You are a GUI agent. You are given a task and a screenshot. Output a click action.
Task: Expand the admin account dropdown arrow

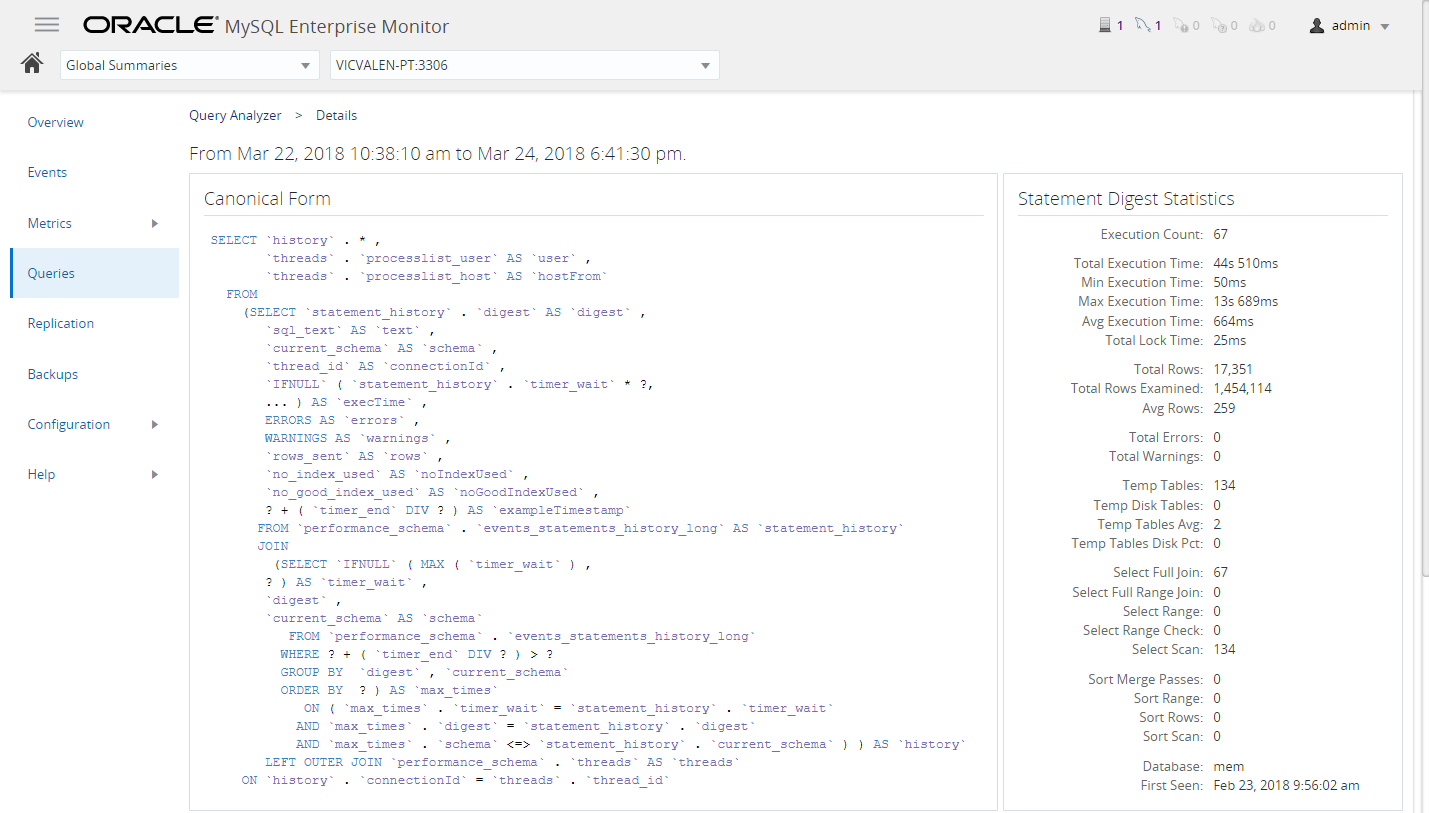[1385, 25]
